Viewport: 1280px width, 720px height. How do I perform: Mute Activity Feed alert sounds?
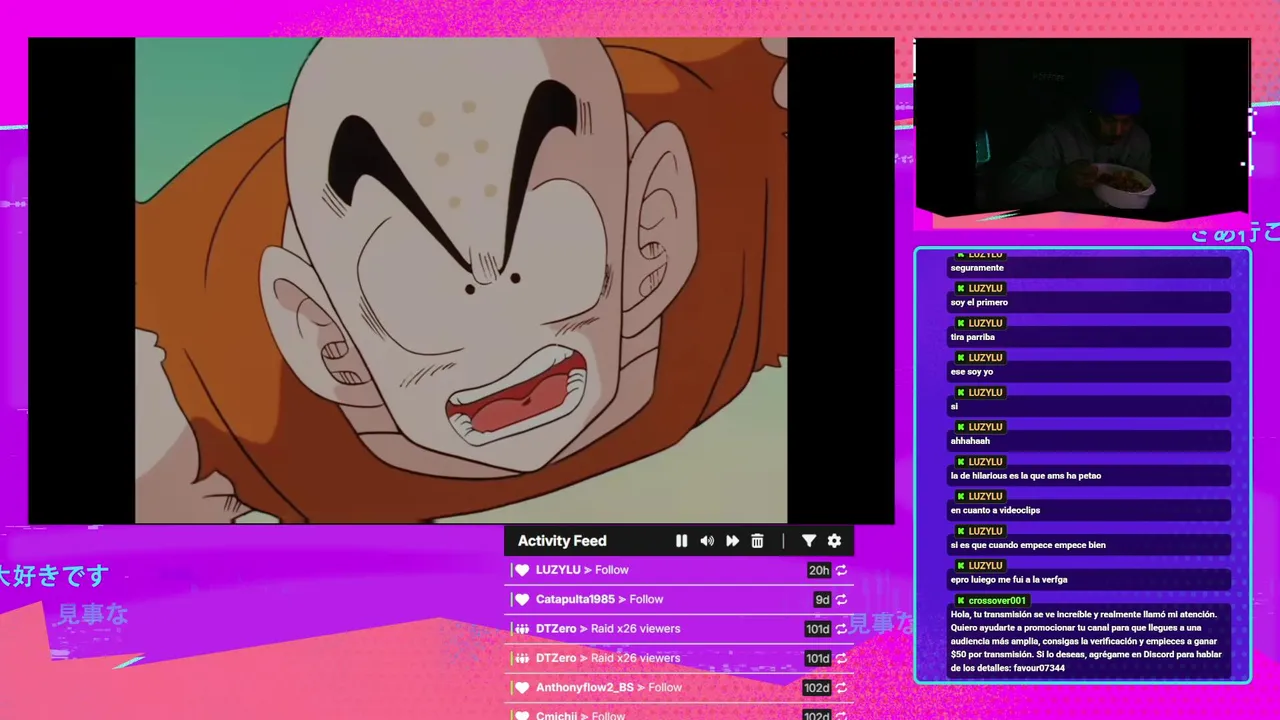707,541
